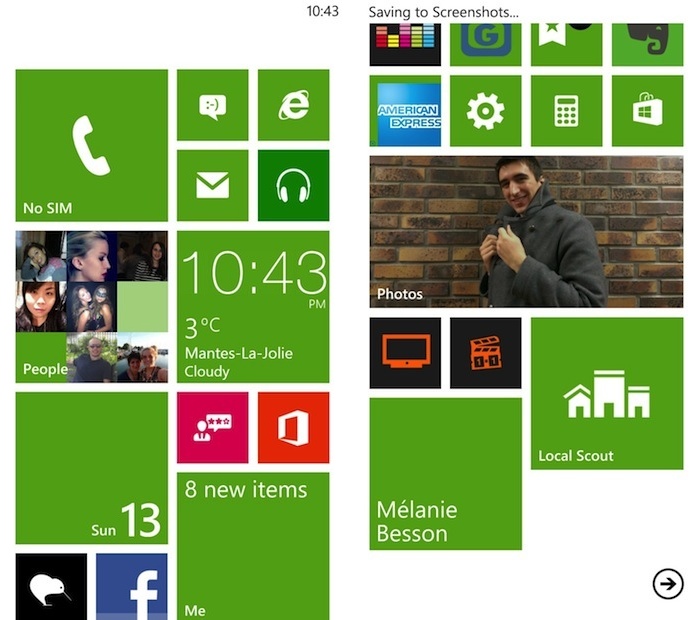
Task: Launch the Calculator tile
Action: [x=567, y=111]
